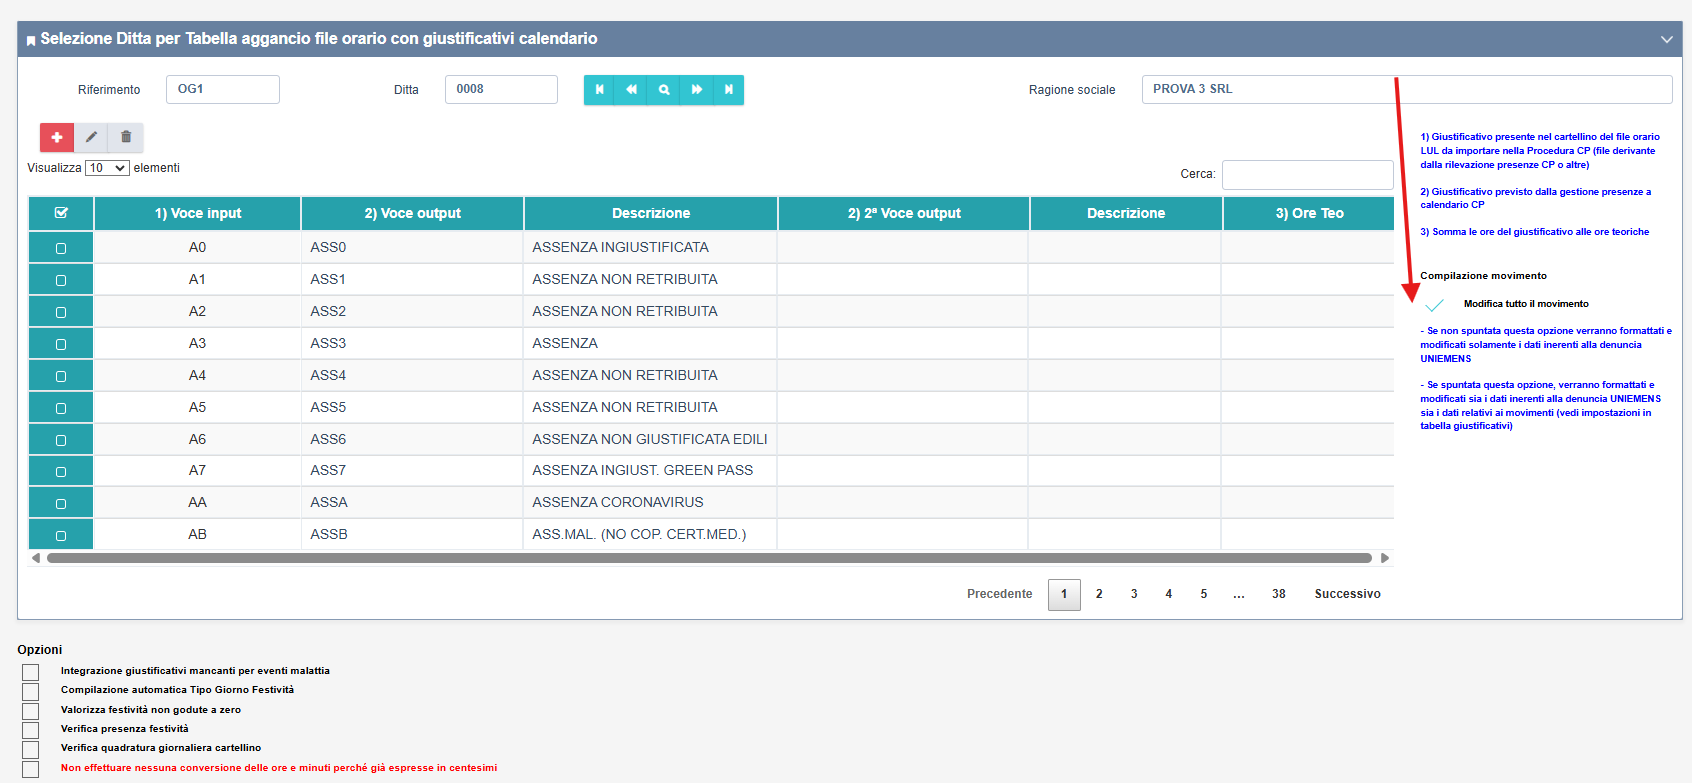Open company search magnifier
This screenshot has width=1692, height=783.
(664, 90)
